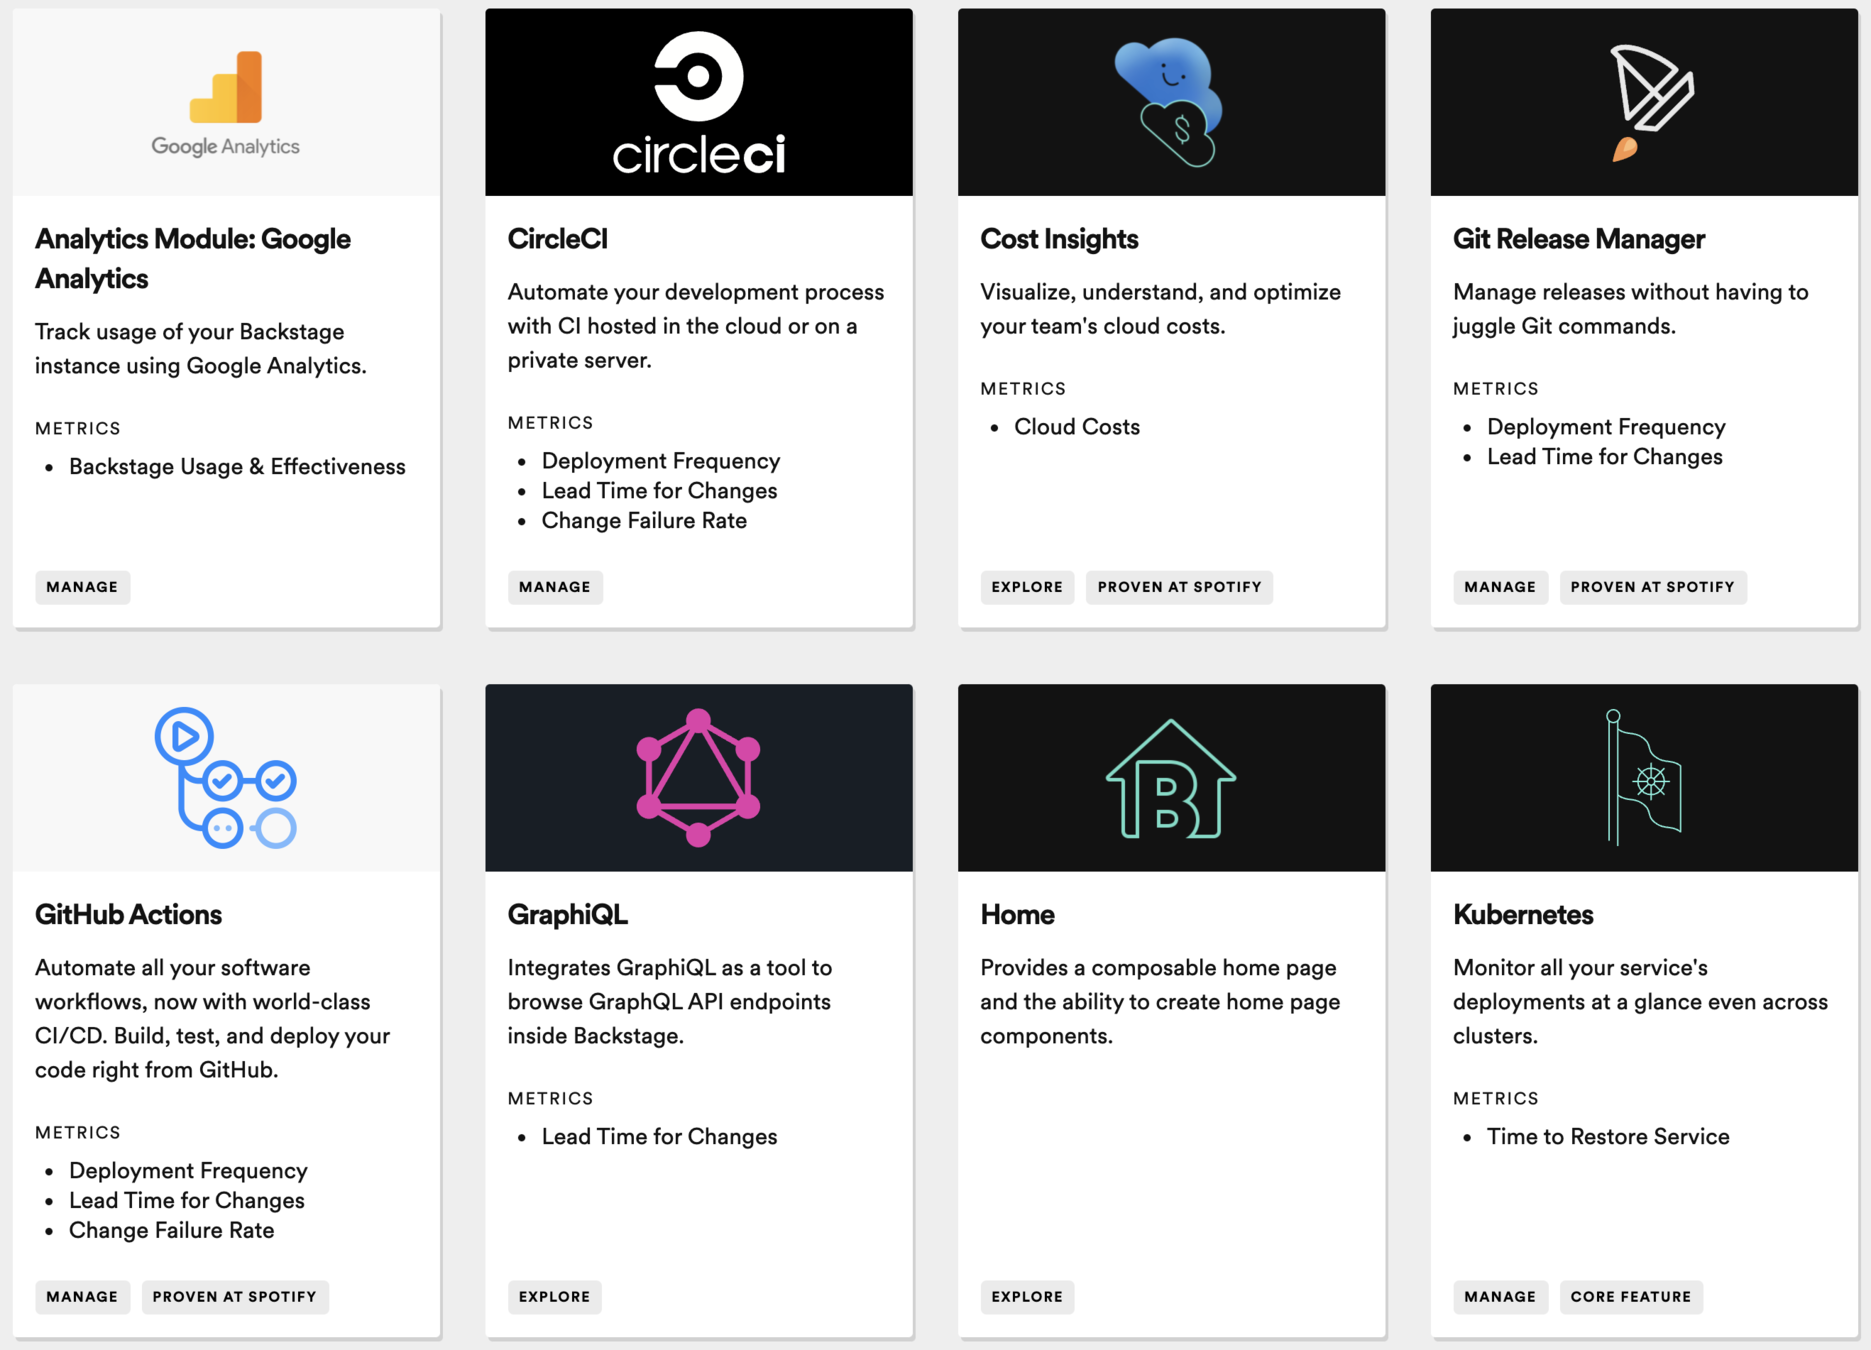The image size is (1871, 1350).
Task: Click EXPLORE tag on Cost Insights card
Action: tap(1027, 587)
